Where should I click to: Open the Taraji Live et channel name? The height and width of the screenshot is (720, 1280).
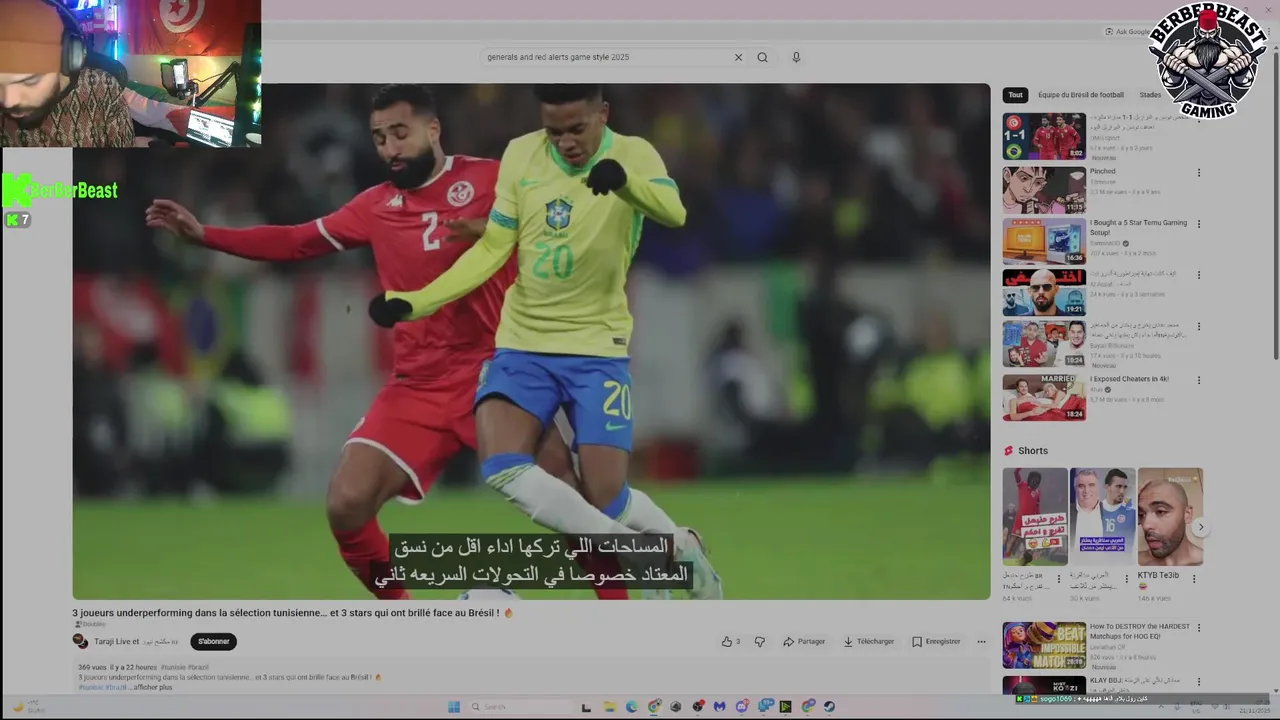[116, 641]
